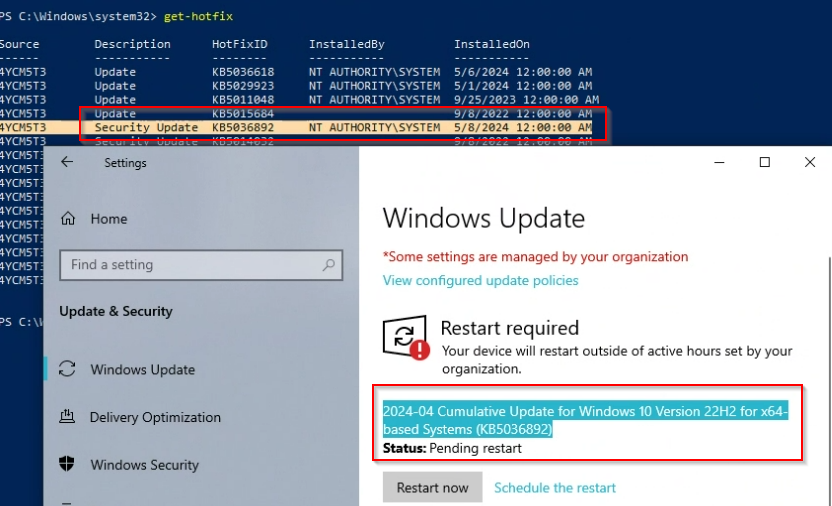Go back using the Settings back arrow
This screenshot has height=506, width=832.
[67, 162]
